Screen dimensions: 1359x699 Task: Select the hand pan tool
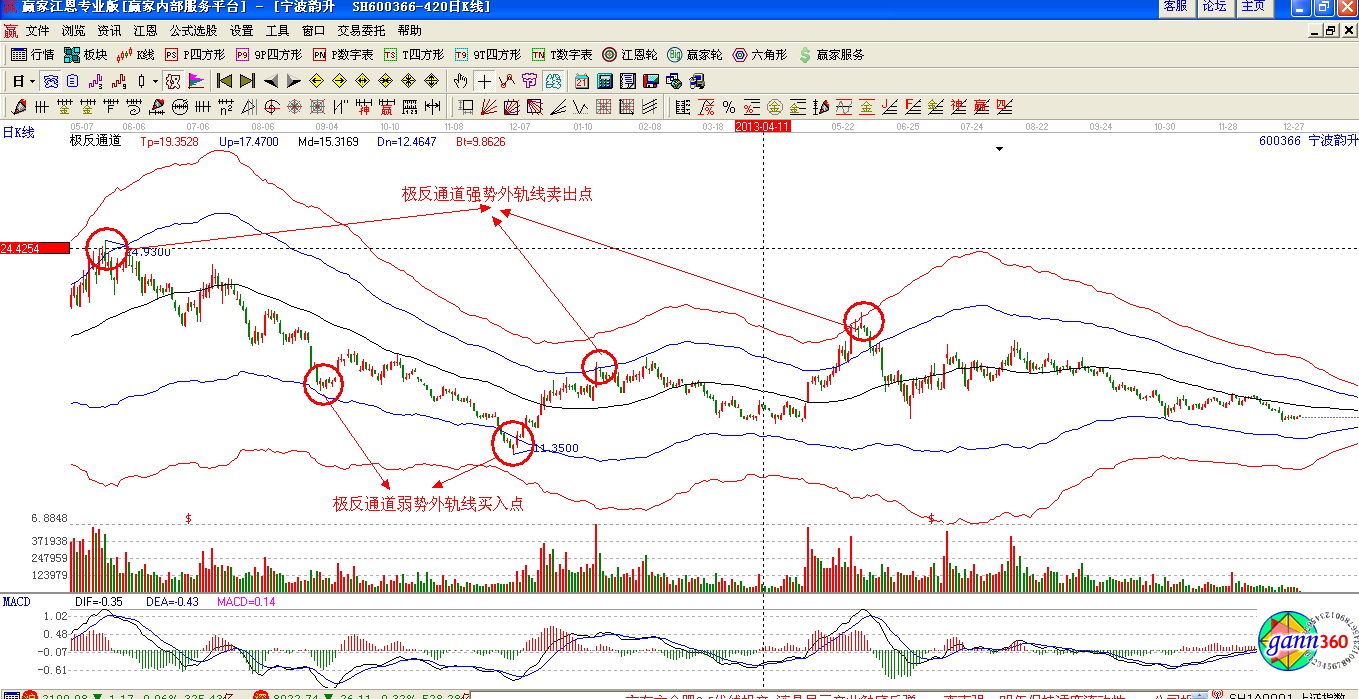point(460,81)
